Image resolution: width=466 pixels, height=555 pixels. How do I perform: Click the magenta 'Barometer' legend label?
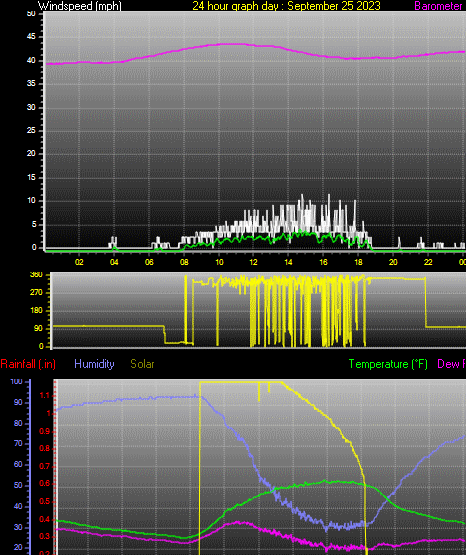438,6
